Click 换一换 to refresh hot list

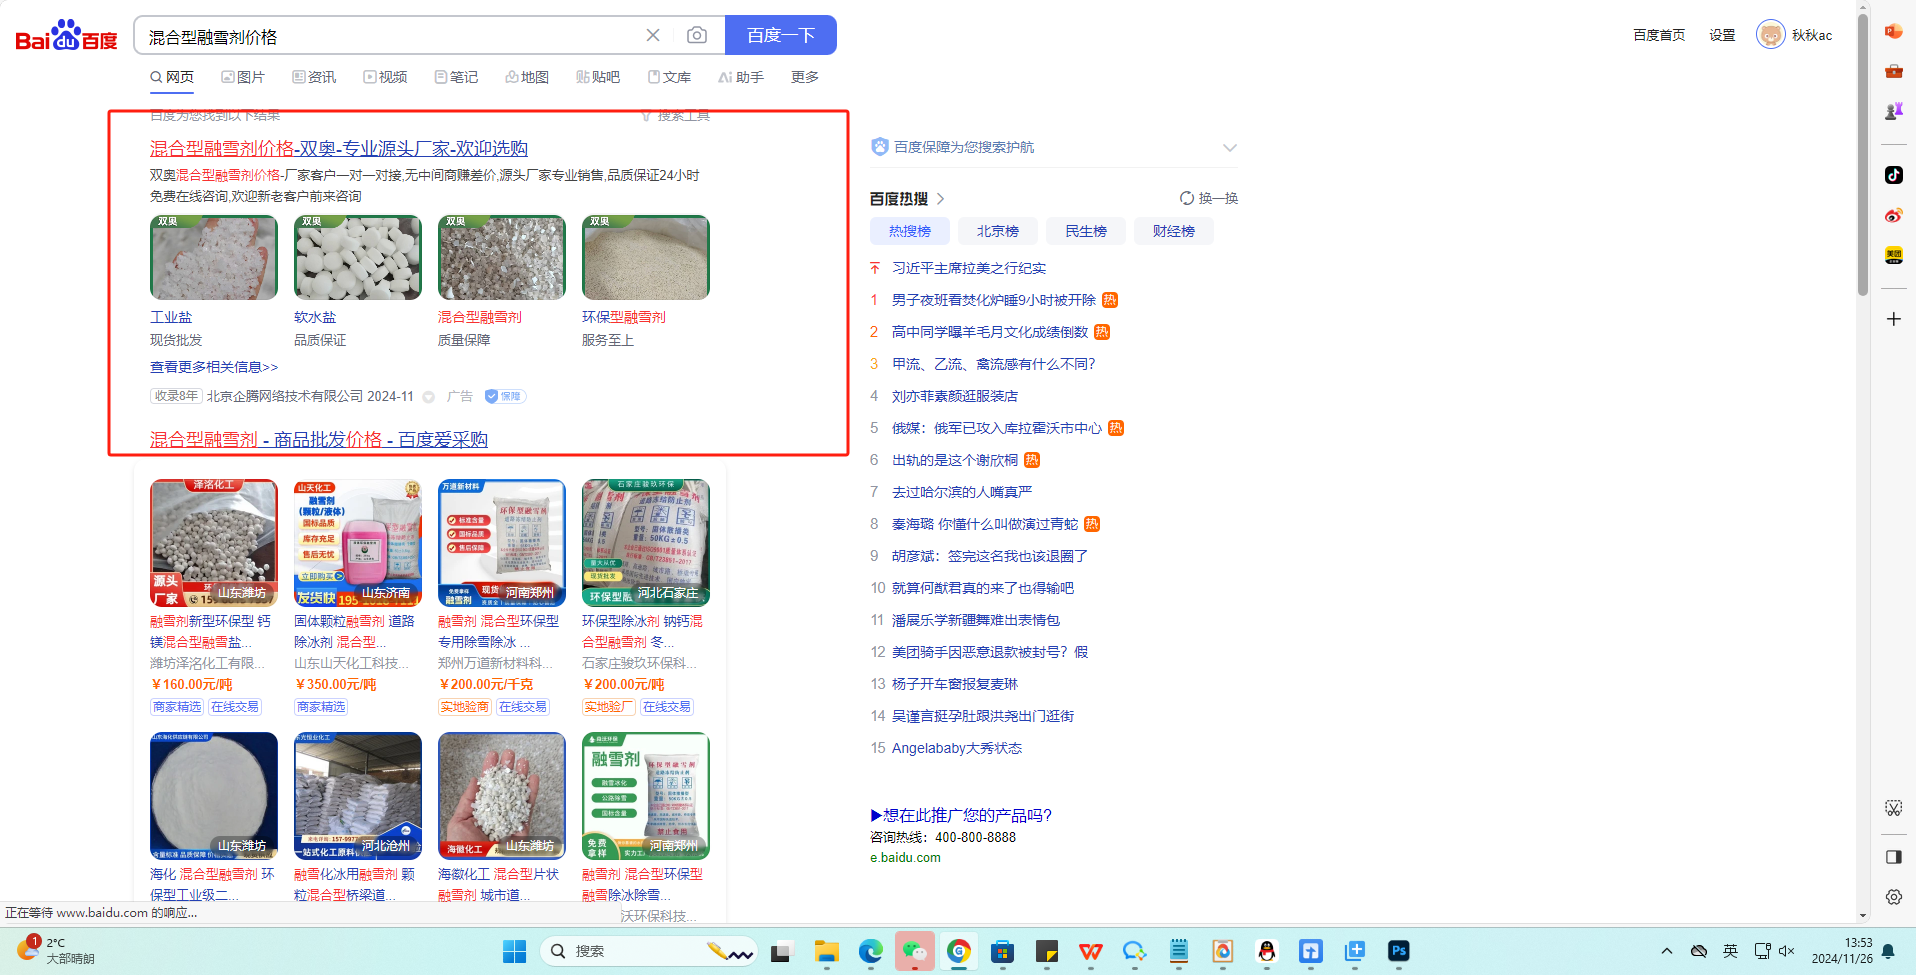pyautogui.click(x=1209, y=198)
